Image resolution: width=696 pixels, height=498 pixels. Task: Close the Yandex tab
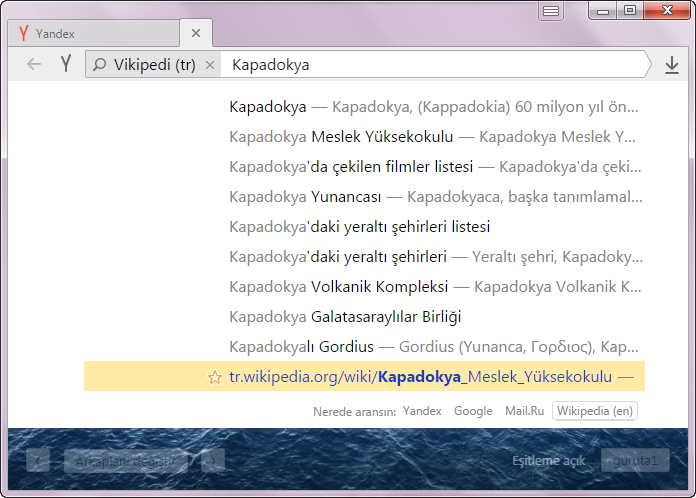[x=196, y=33]
